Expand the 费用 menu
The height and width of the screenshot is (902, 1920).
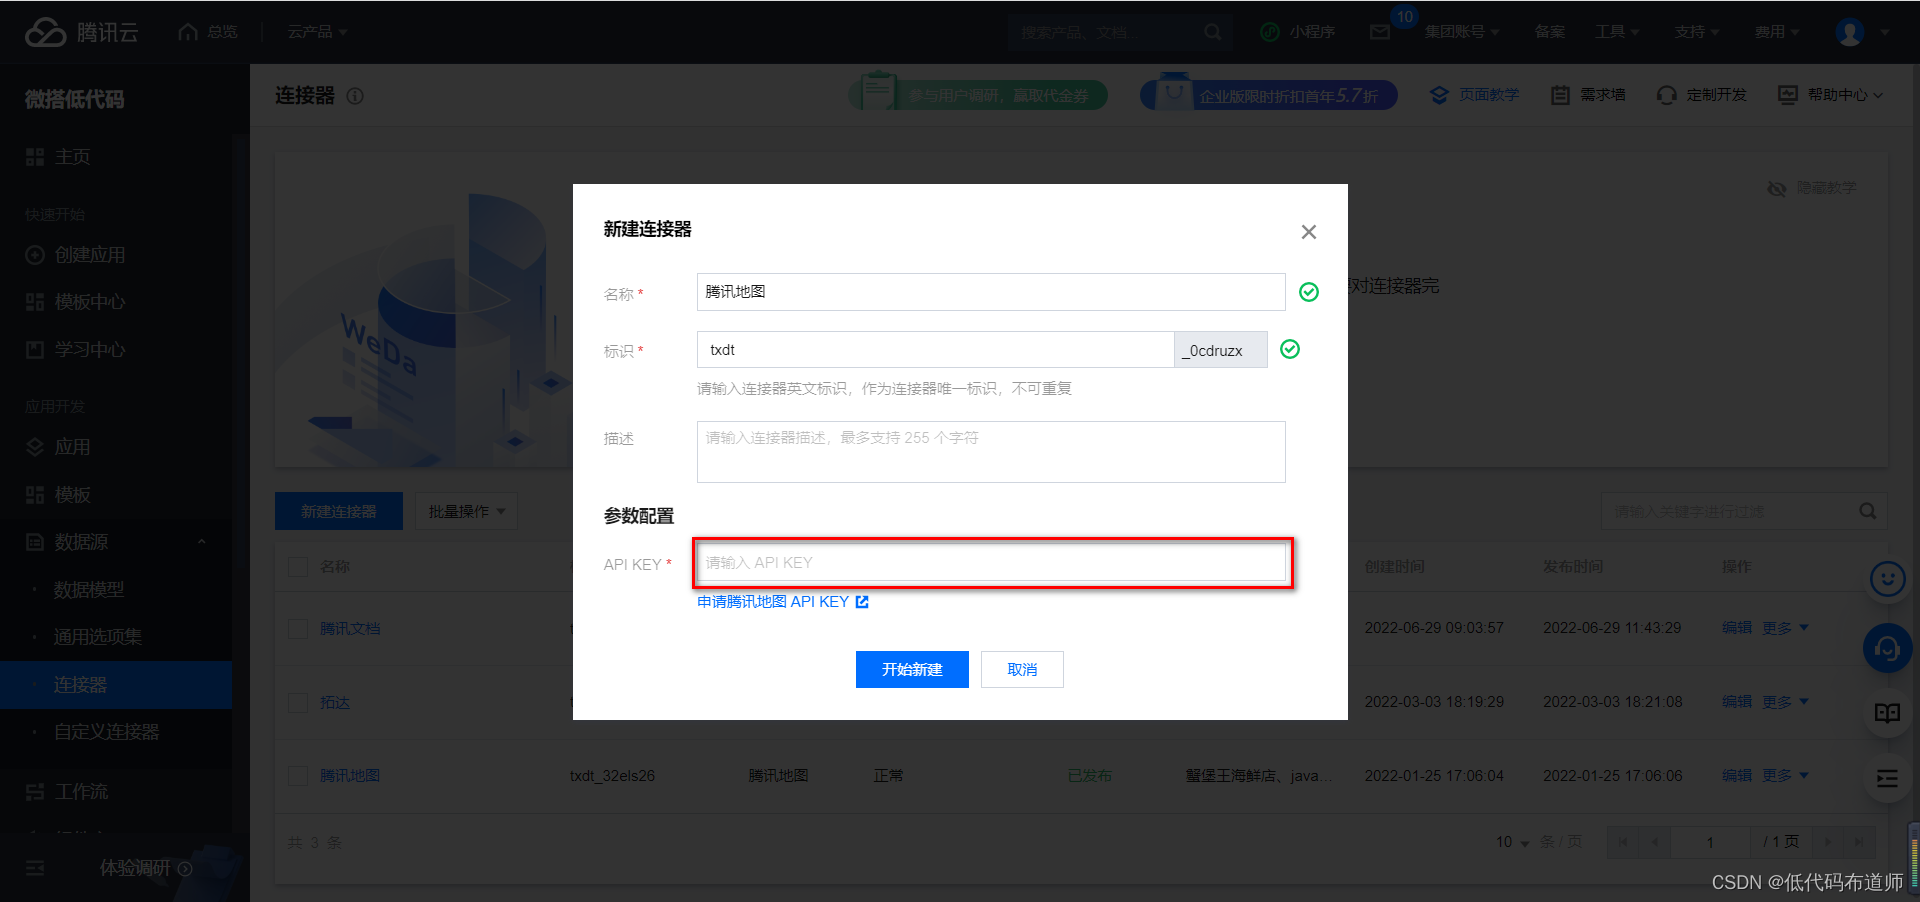click(1777, 32)
